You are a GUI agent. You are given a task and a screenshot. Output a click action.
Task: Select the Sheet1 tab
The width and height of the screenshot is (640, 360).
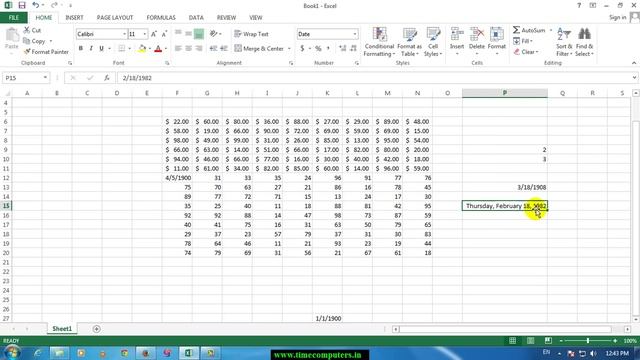[62, 329]
